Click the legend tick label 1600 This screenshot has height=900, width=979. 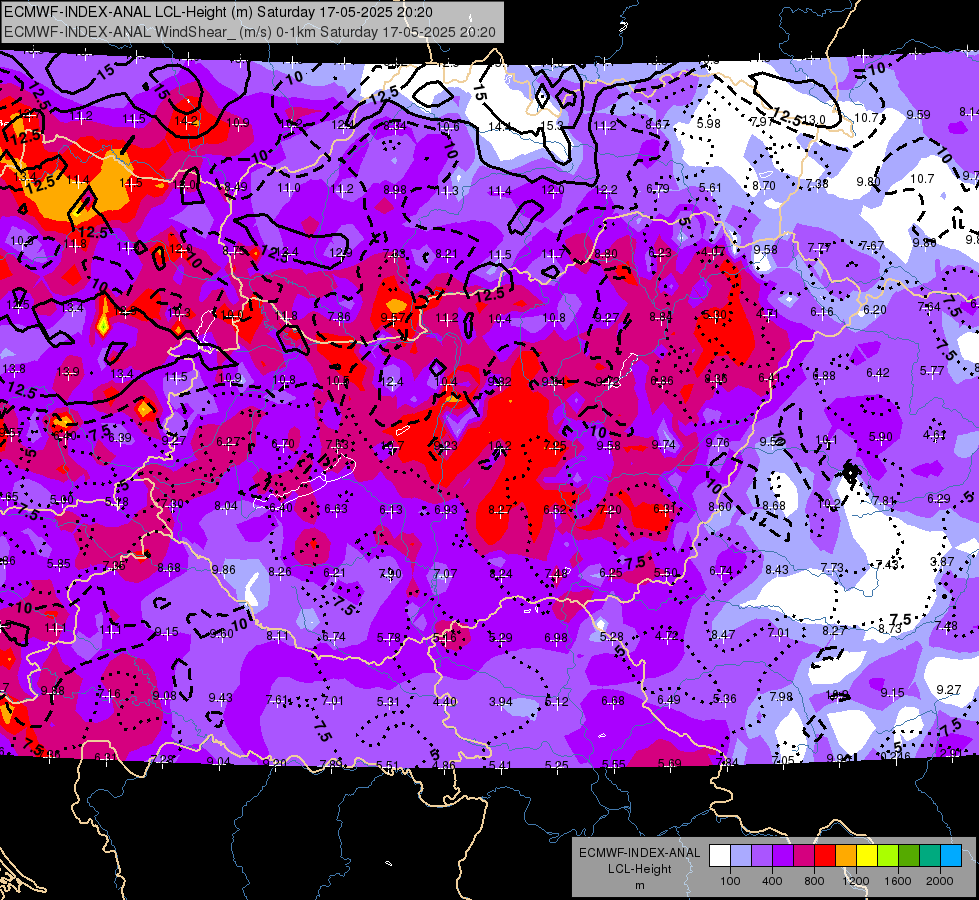898,881
